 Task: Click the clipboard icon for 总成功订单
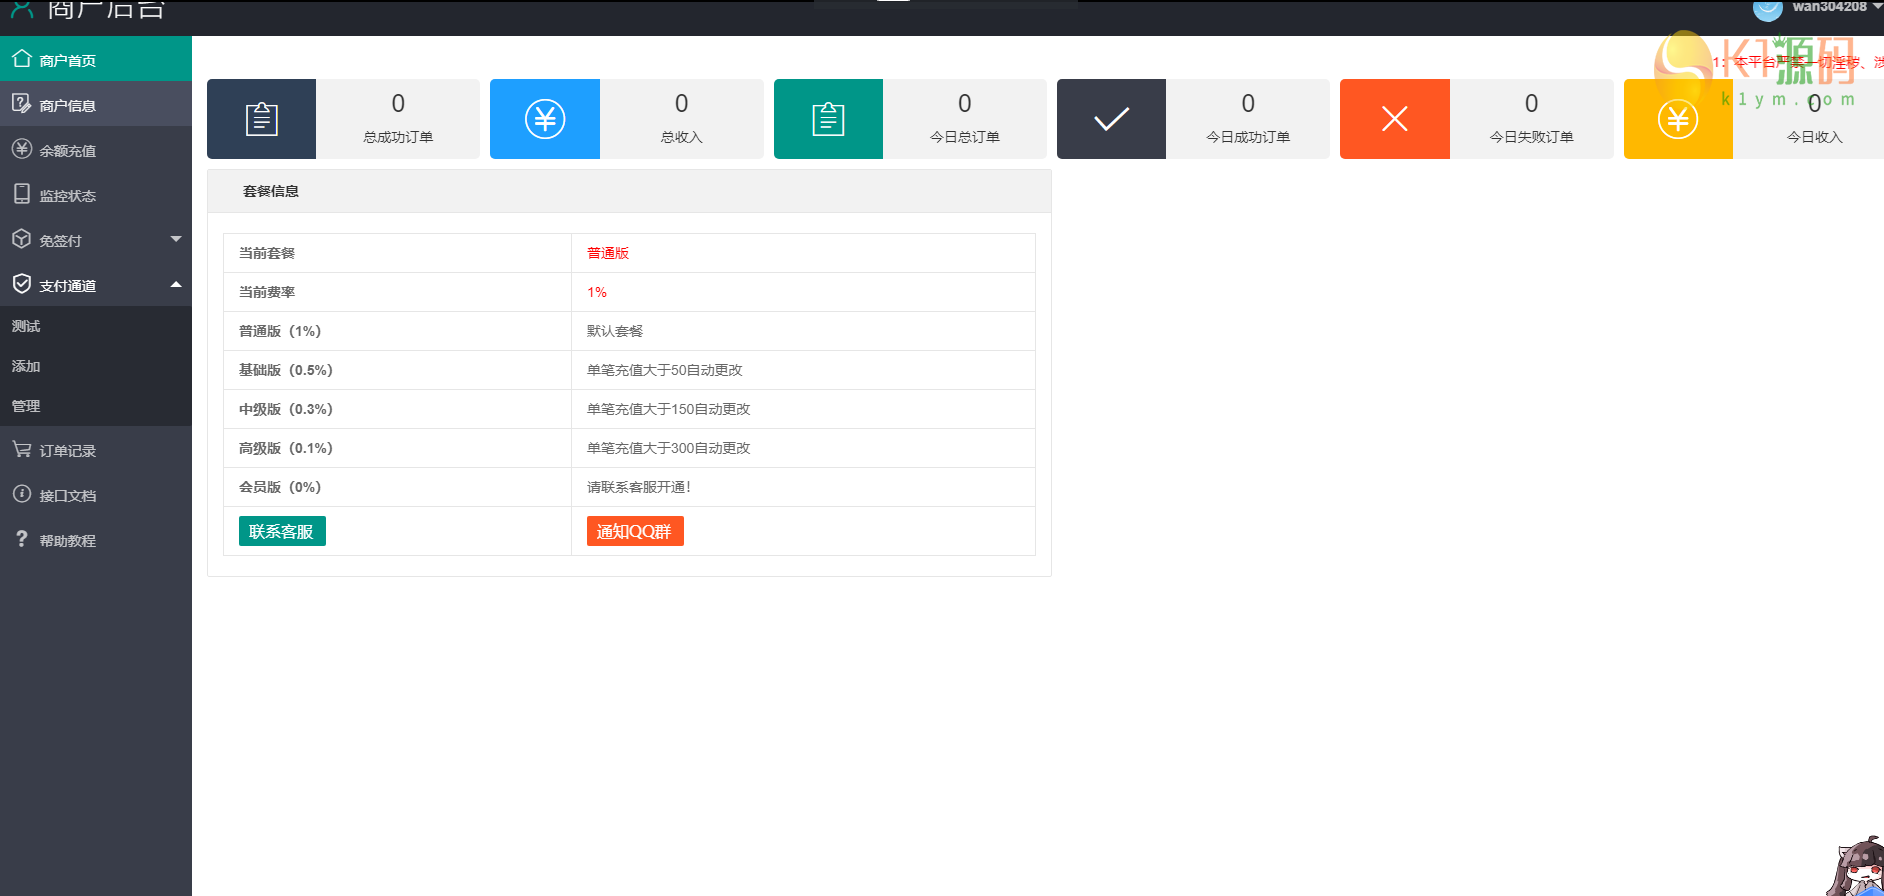tap(261, 119)
